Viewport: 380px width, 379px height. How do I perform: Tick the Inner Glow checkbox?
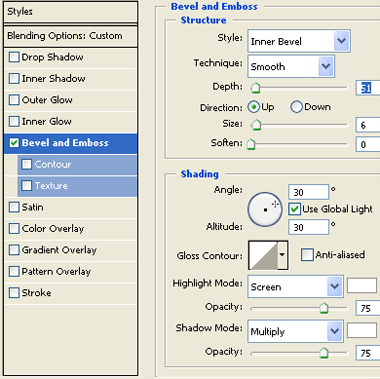point(14,121)
